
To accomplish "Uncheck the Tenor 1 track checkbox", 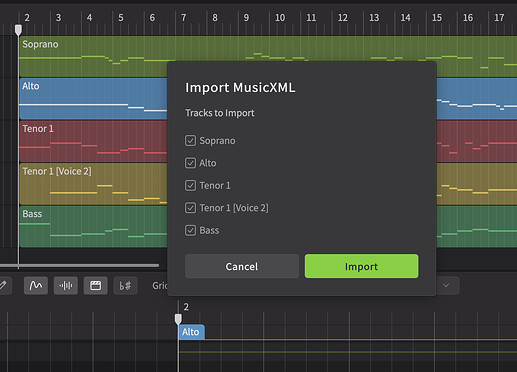I will point(190,185).
